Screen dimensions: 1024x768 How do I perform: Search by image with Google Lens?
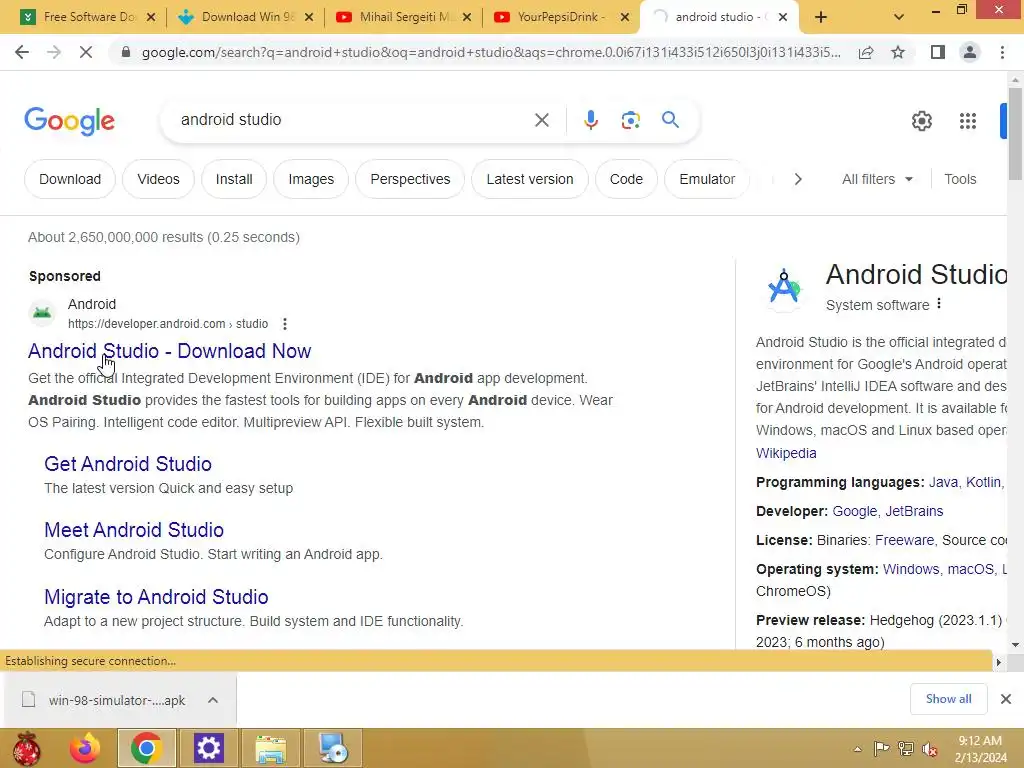pos(630,120)
